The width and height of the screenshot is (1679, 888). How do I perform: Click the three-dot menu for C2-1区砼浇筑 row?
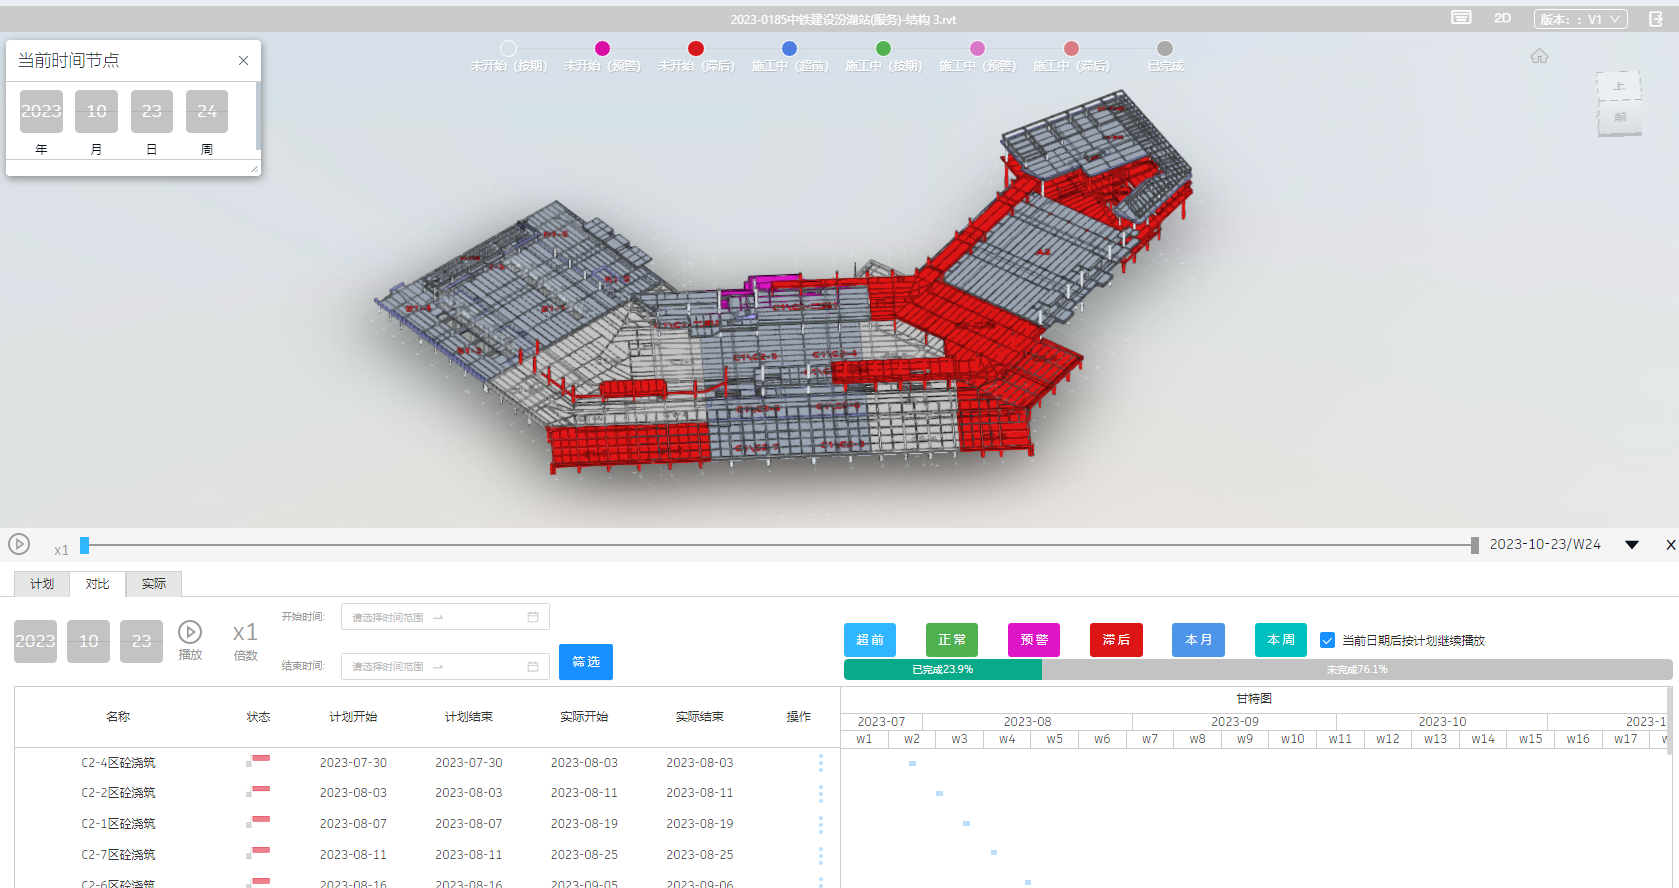[x=821, y=824]
